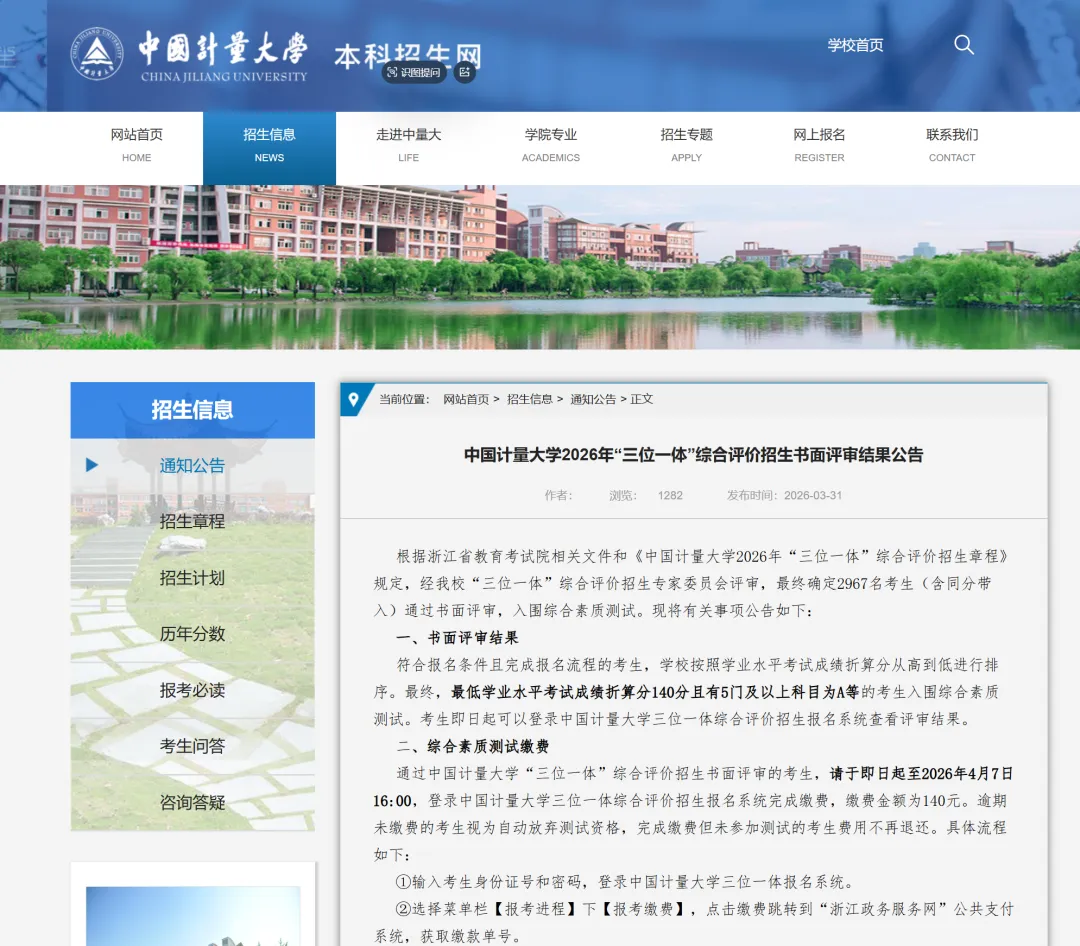
Task: Click the heading 二、综合素质测试缴费
Action: coord(472,746)
